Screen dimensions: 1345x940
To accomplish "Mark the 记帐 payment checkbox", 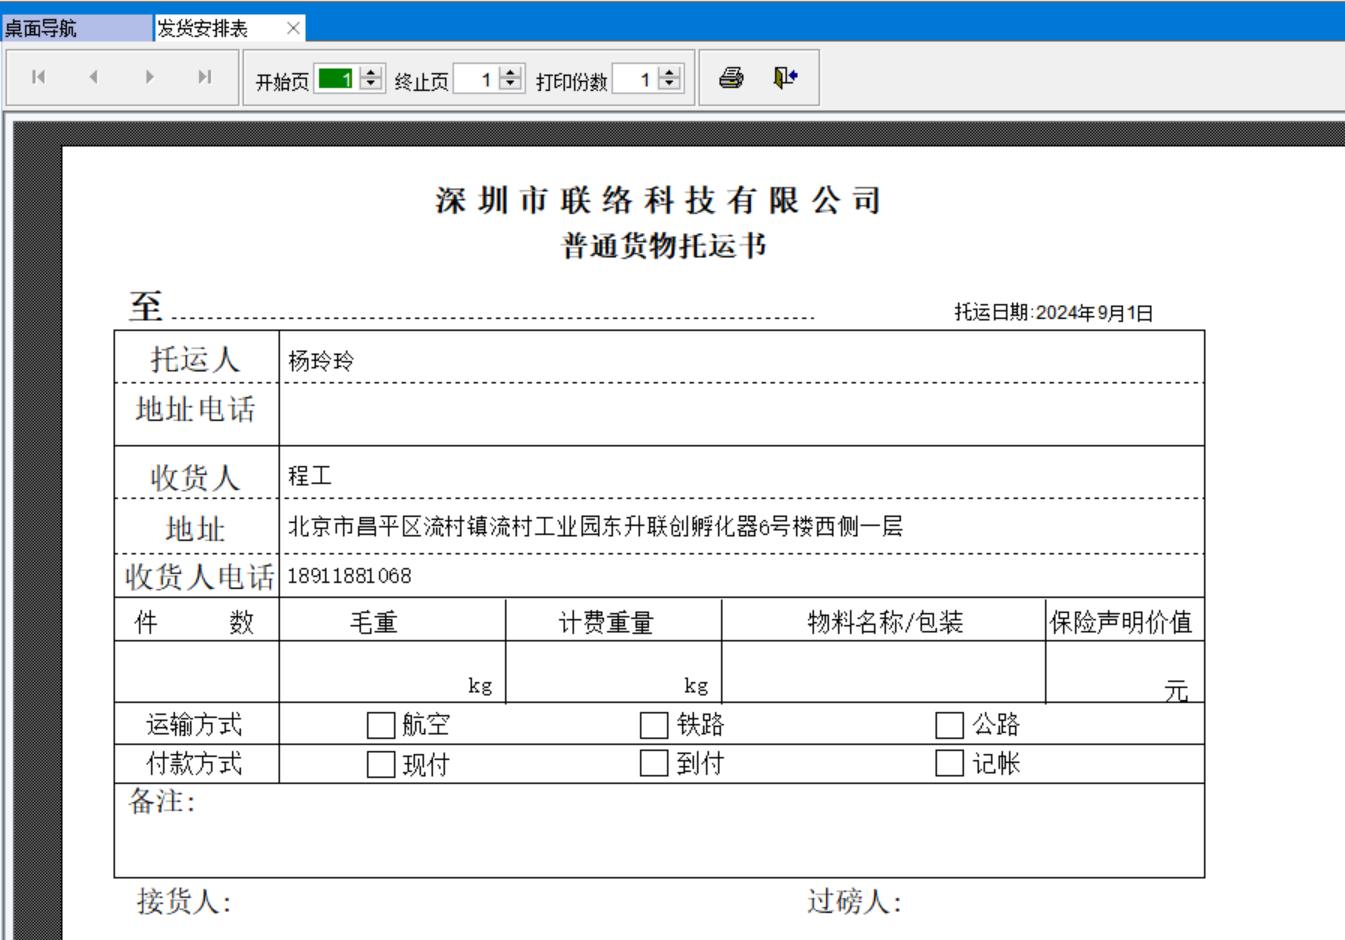I will click(x=949, y=764).
